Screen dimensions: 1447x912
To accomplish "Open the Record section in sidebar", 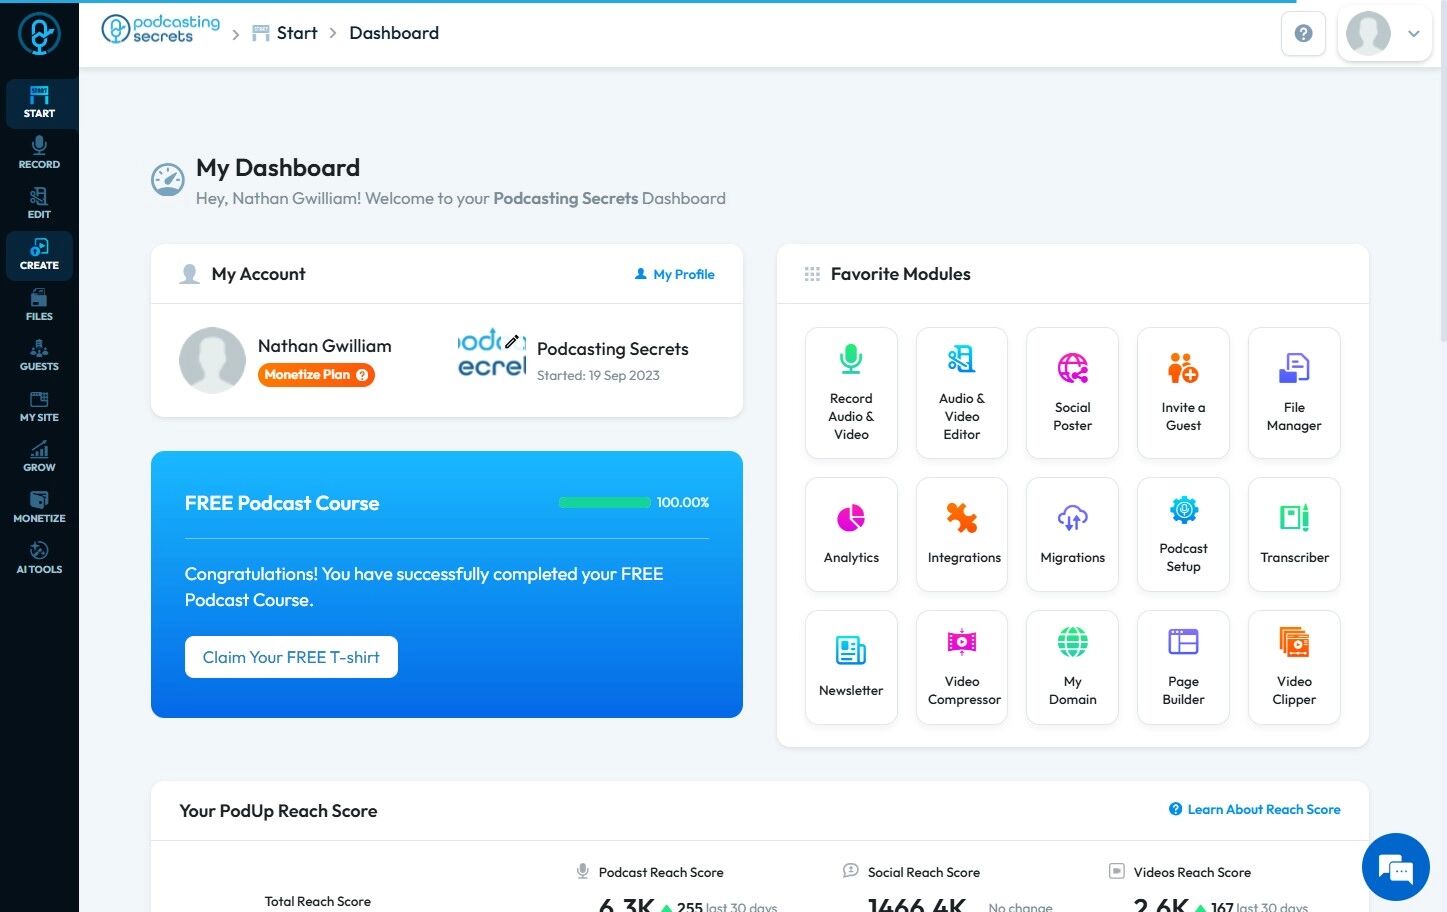I will 39,153.
